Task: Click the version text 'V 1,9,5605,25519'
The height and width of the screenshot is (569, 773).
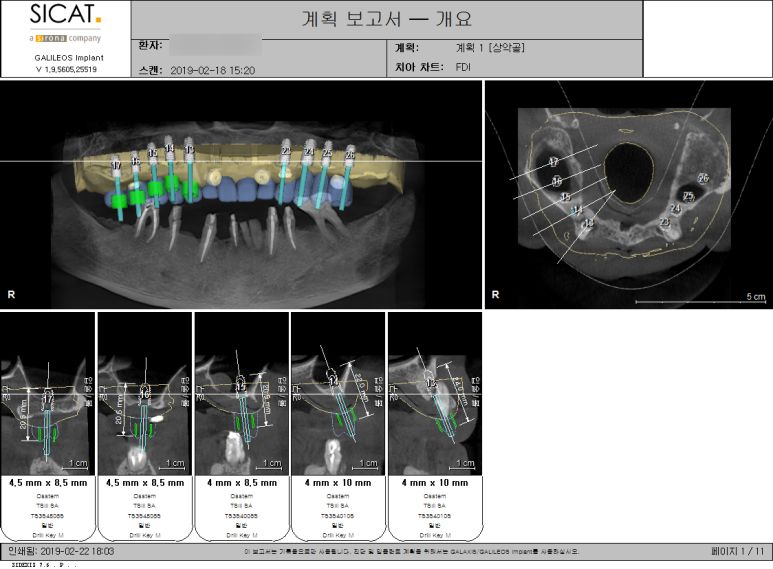Action: pyautogui.click(x=67, y=70)
